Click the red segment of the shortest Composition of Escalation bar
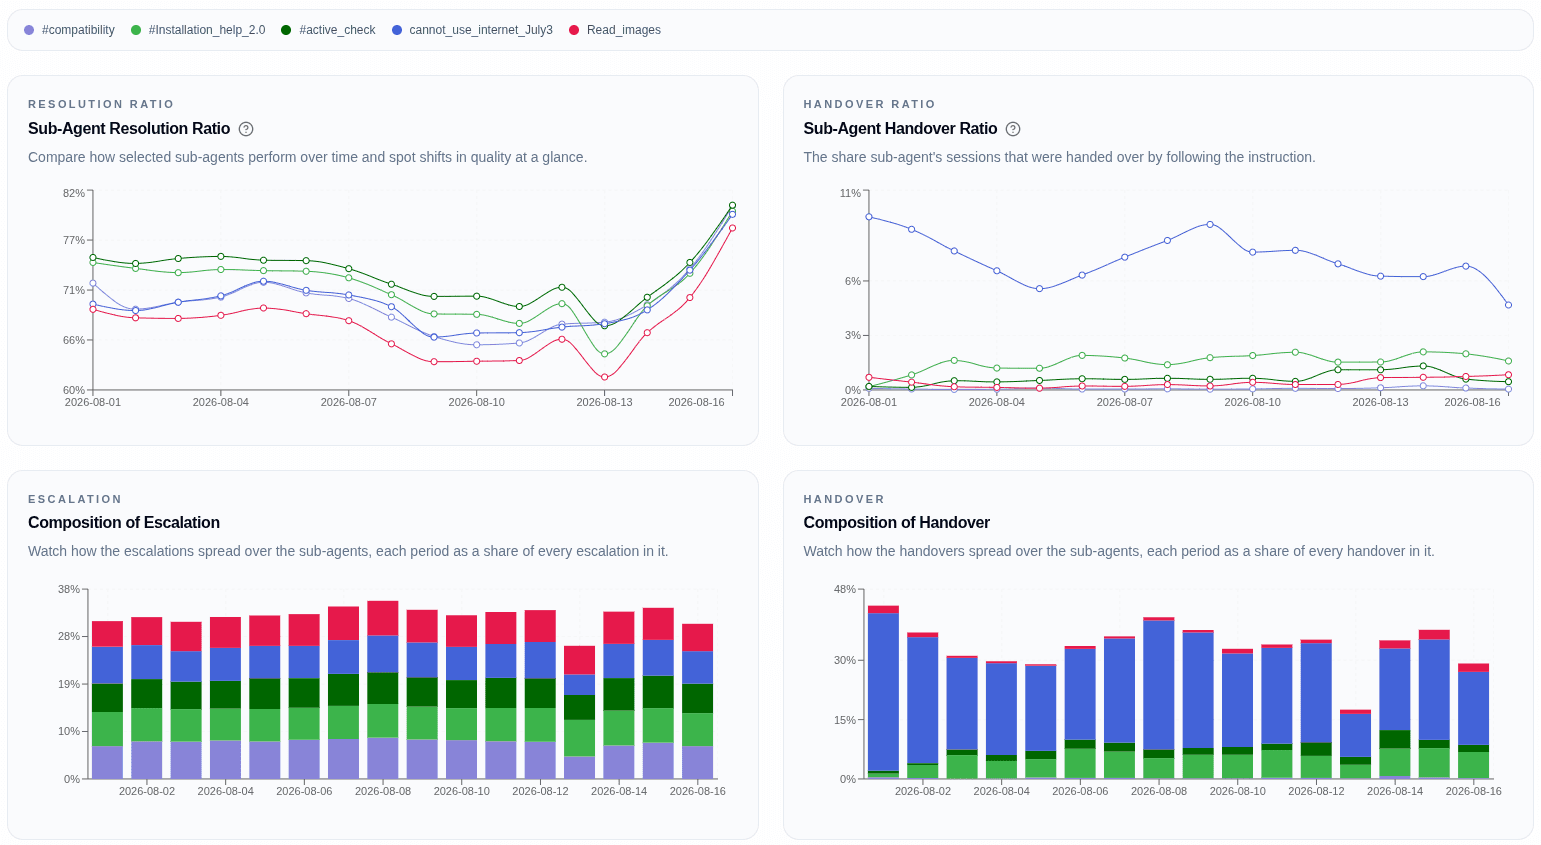 [579, 660]
